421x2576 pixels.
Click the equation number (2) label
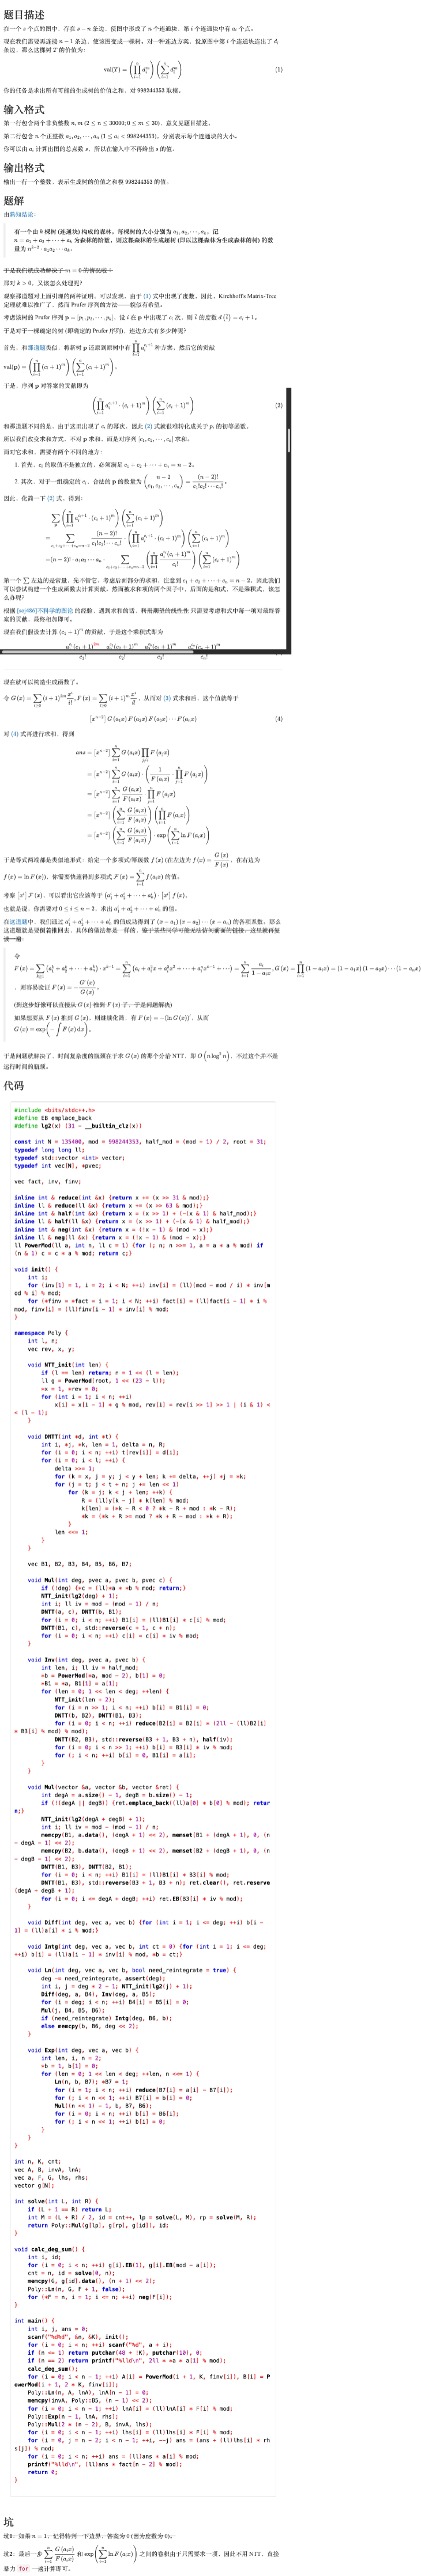tap(279, 405)
